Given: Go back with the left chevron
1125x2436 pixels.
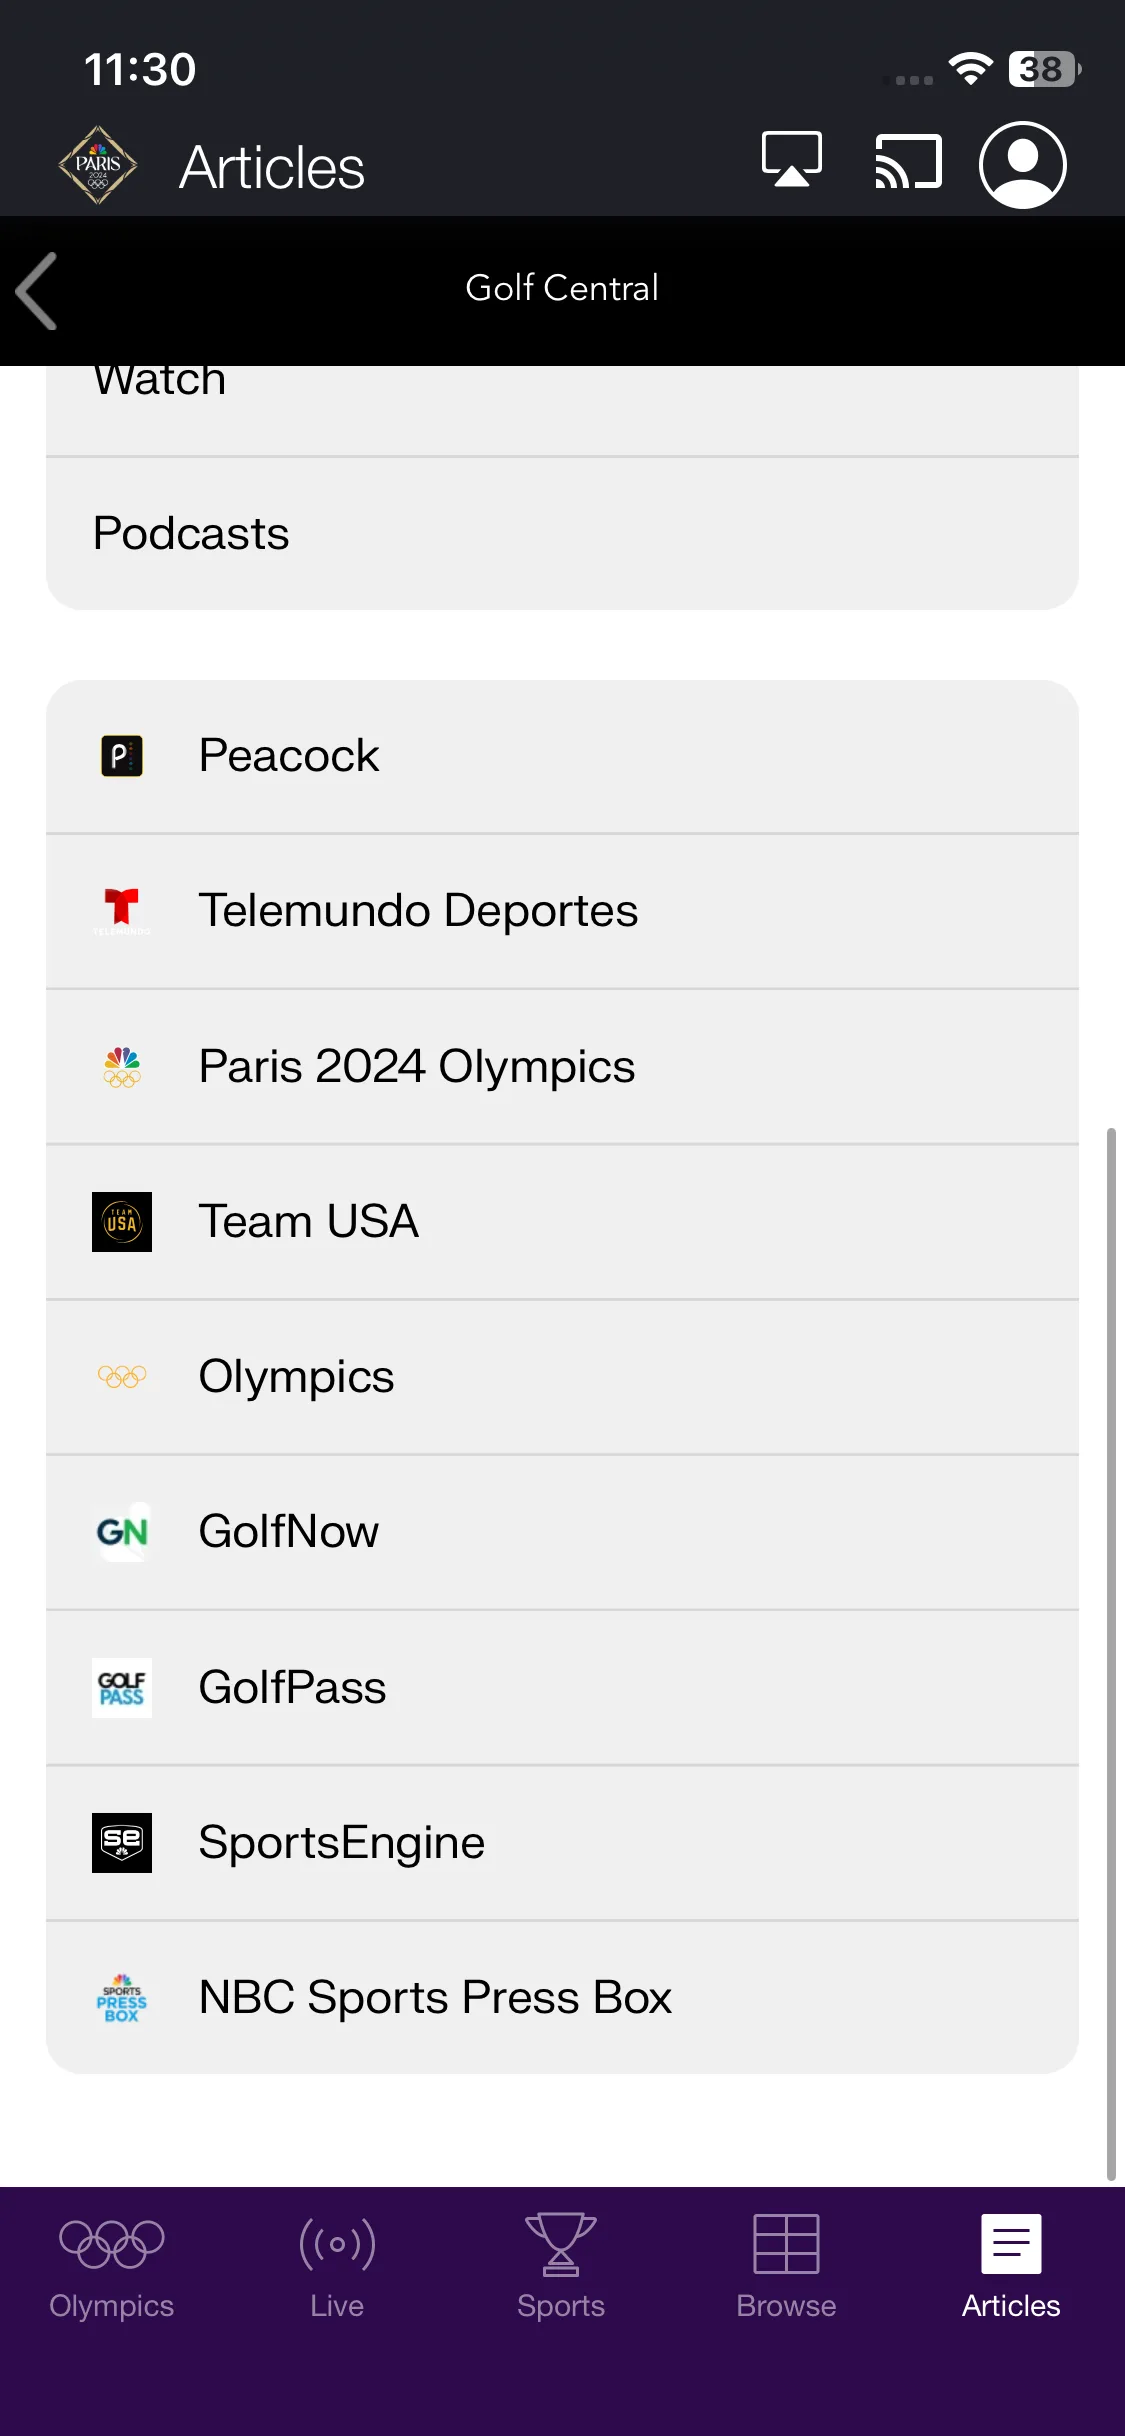Looking at the screenshot, I should [37, 291].
